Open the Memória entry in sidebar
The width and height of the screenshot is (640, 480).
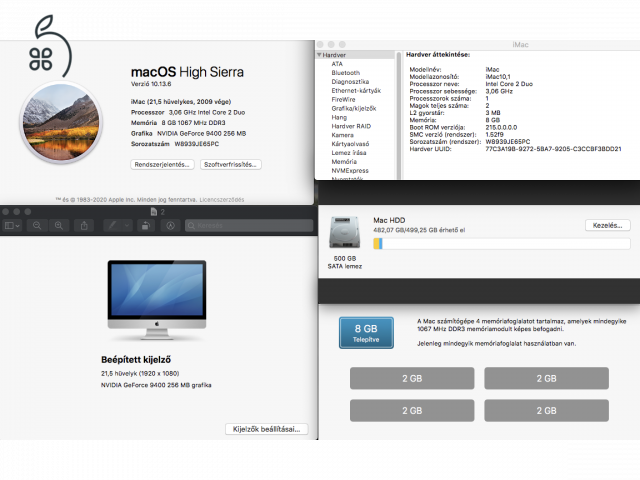pyautogui.click(x=344, y=161)
